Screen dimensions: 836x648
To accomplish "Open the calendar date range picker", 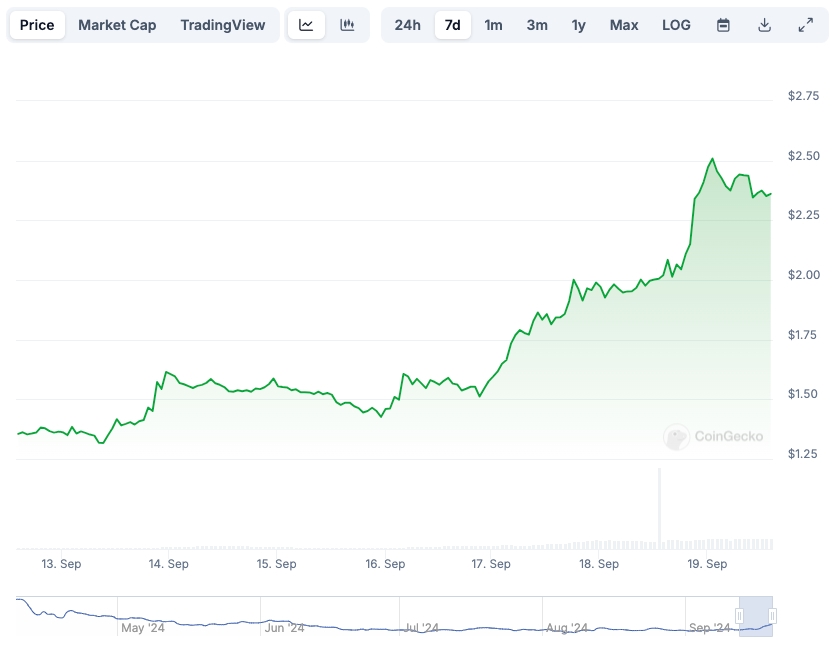I will (x=723, y=25).
